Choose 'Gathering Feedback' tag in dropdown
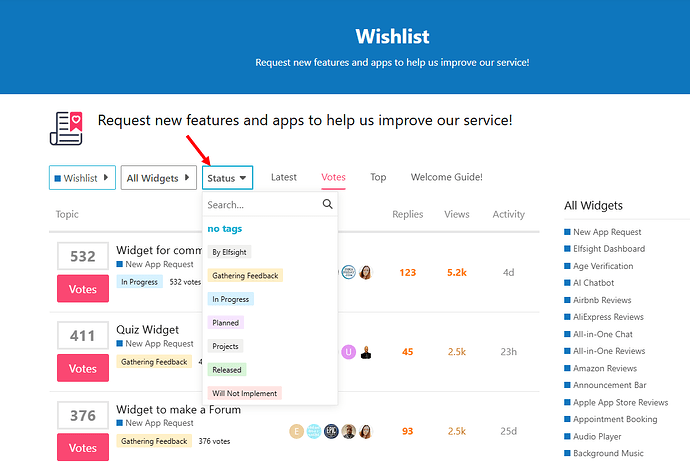The image size is (690, 462). (x=245, y=275)
